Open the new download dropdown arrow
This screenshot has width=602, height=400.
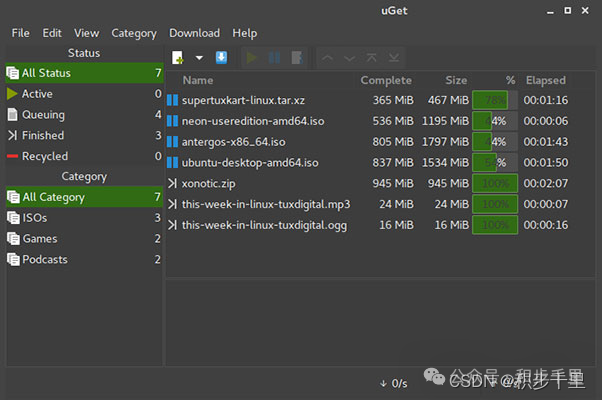[199, 58]
